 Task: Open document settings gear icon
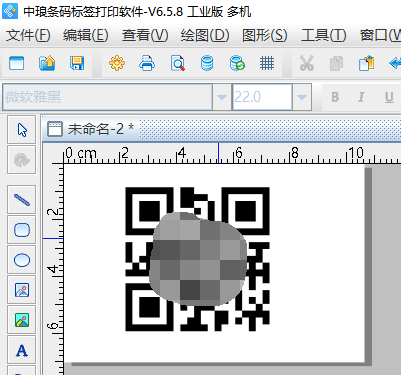[117, 63]
